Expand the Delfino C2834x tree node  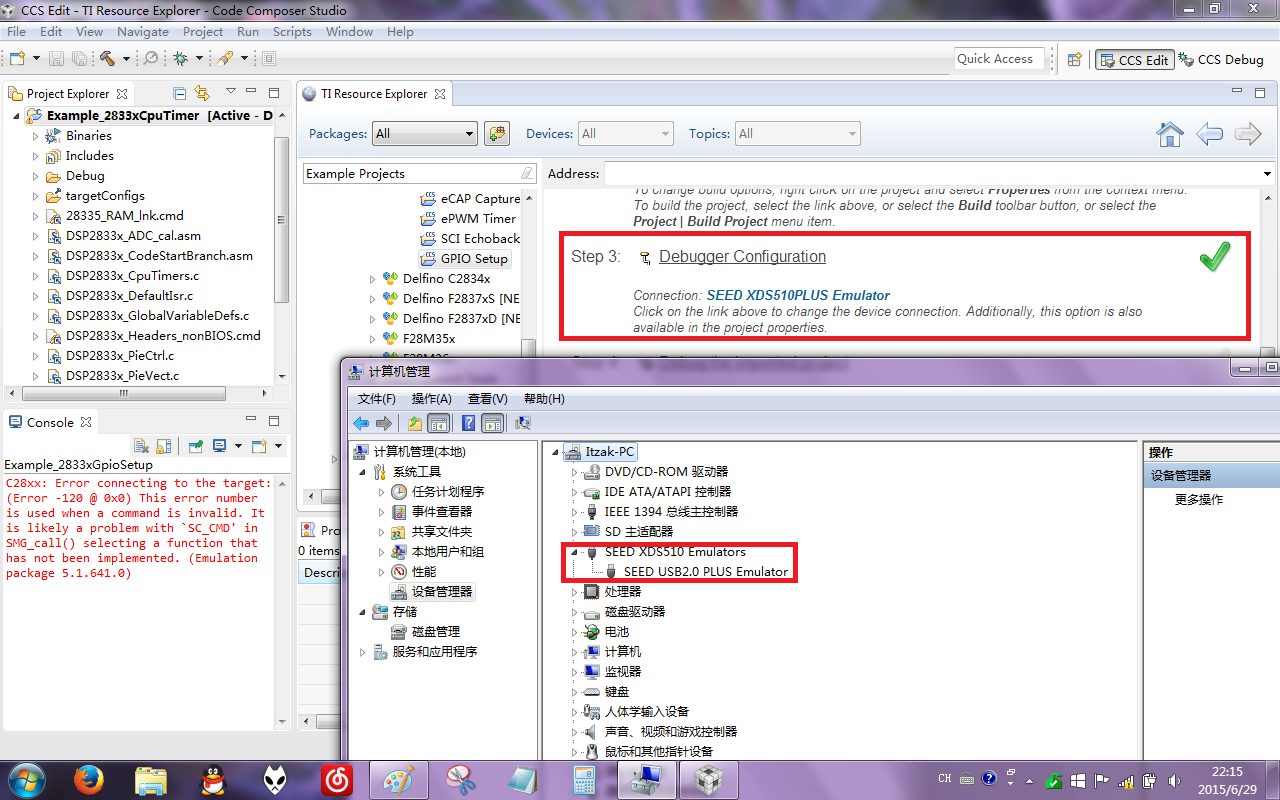pyautogui.click(x=373, y=279)
